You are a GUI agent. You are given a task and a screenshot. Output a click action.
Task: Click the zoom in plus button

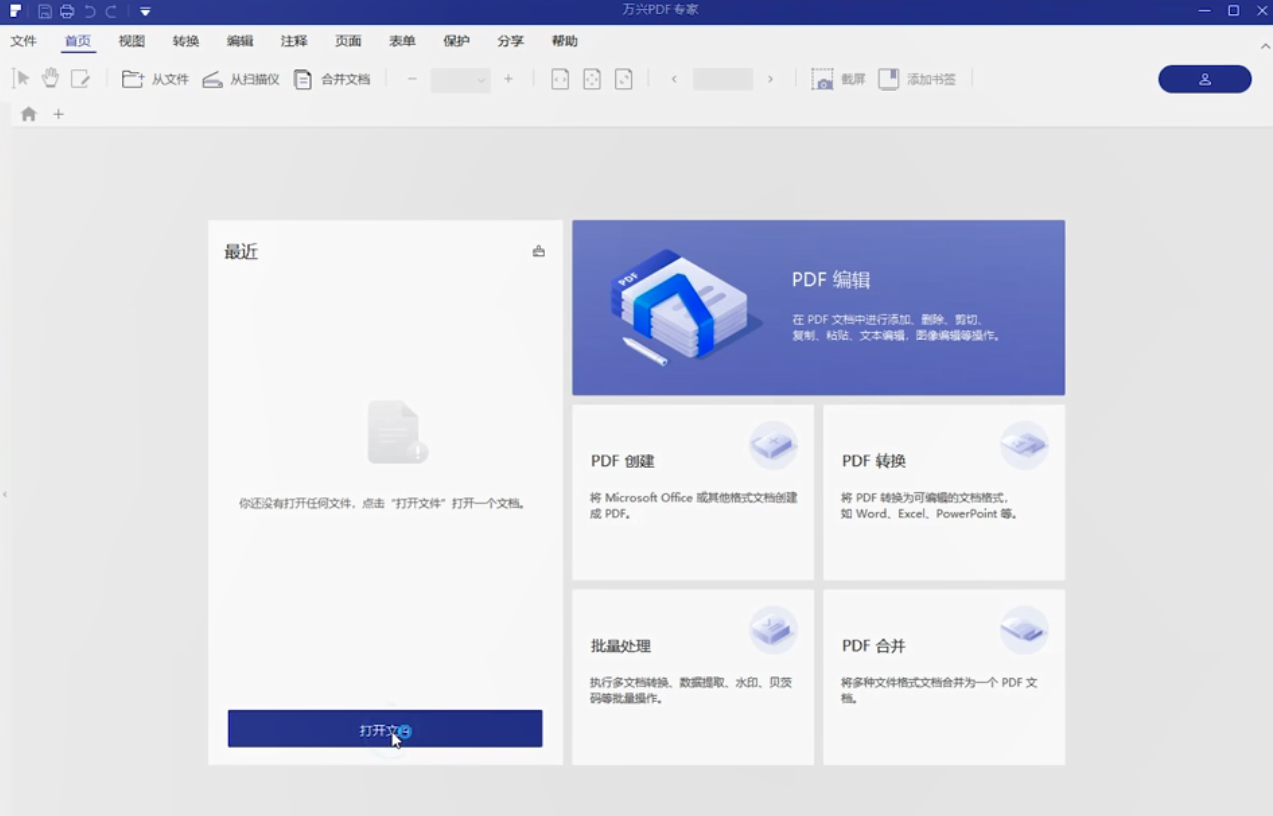[x=508, y=79]
